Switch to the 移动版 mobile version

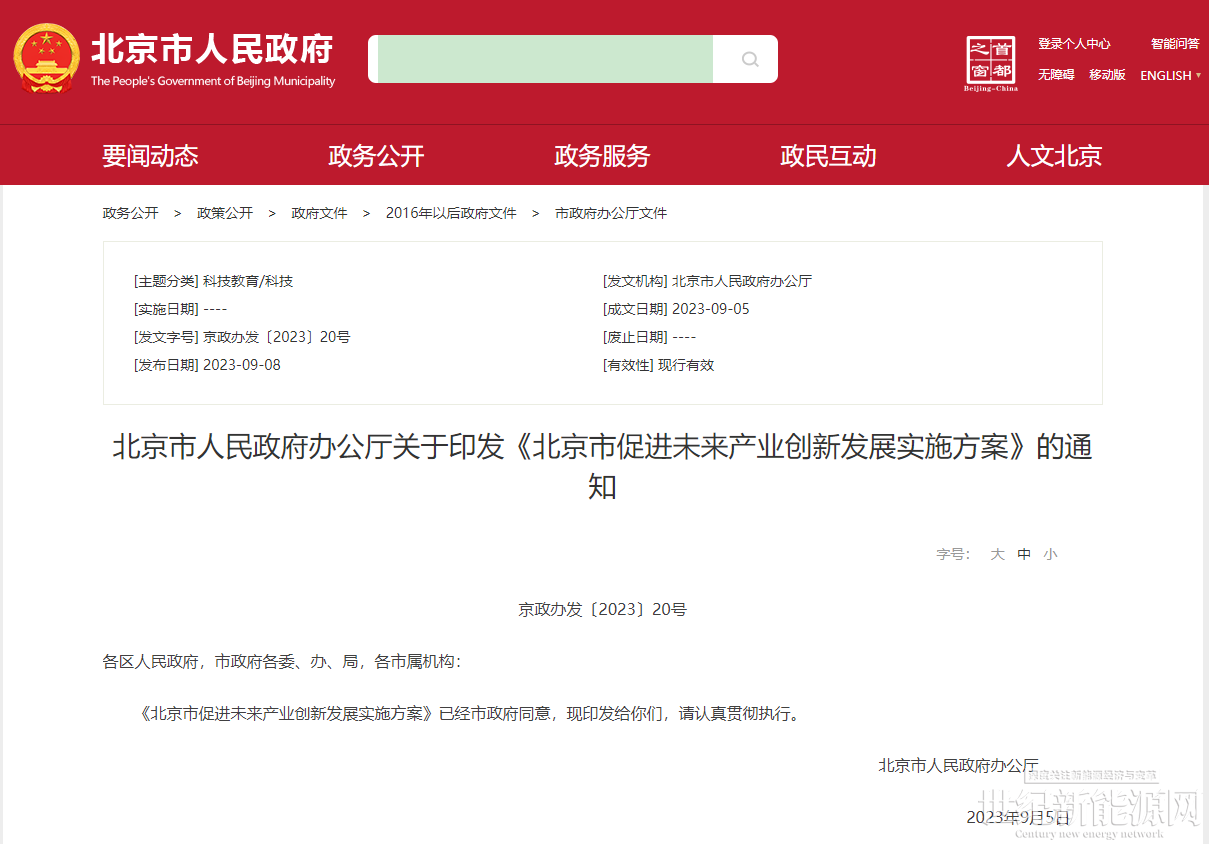[x=1107, y=75]
